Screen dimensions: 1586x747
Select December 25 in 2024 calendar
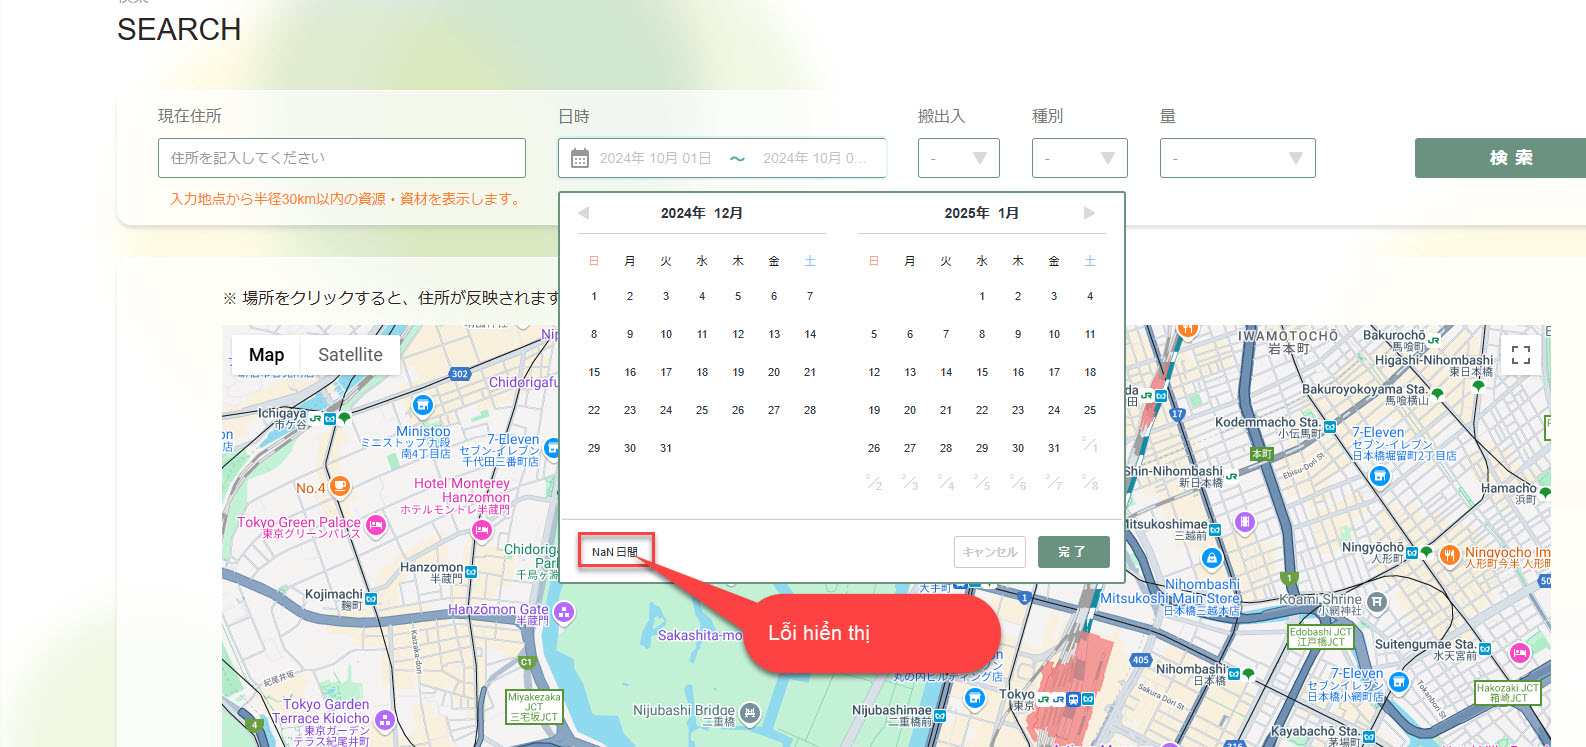coord(702,410)
